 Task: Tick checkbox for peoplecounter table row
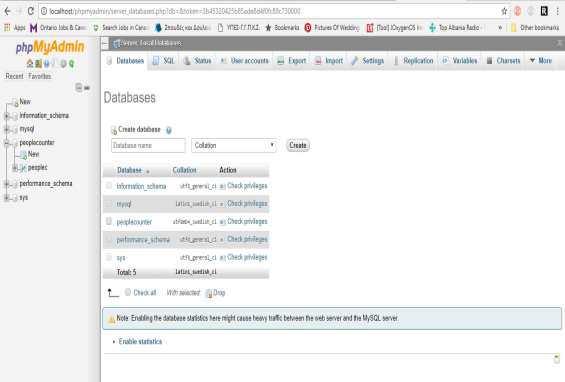pyautogui.click(x=109, y=221)
